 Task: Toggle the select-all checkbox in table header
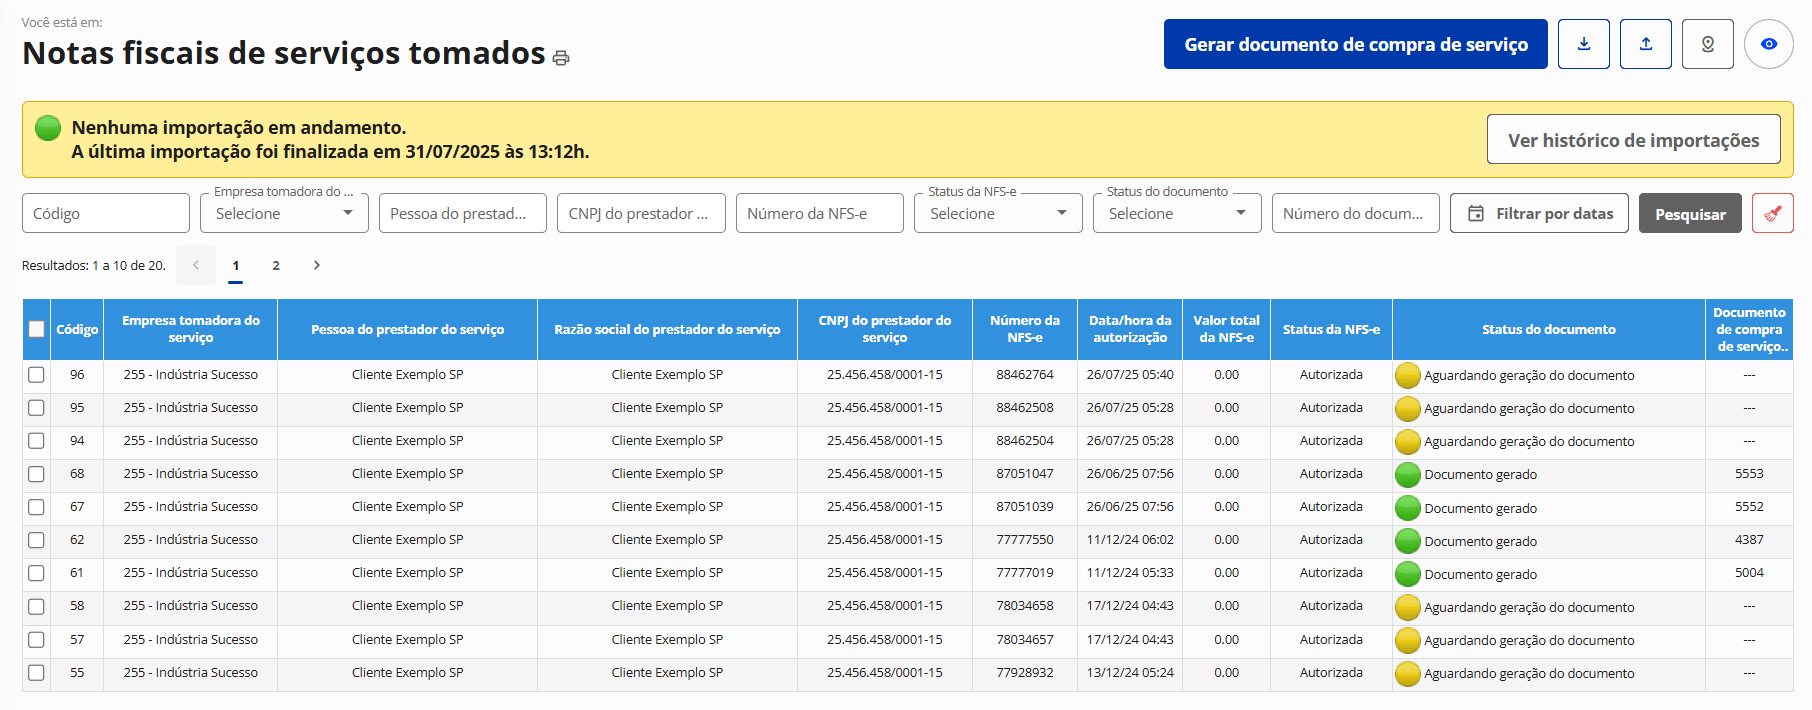(37, 329)
